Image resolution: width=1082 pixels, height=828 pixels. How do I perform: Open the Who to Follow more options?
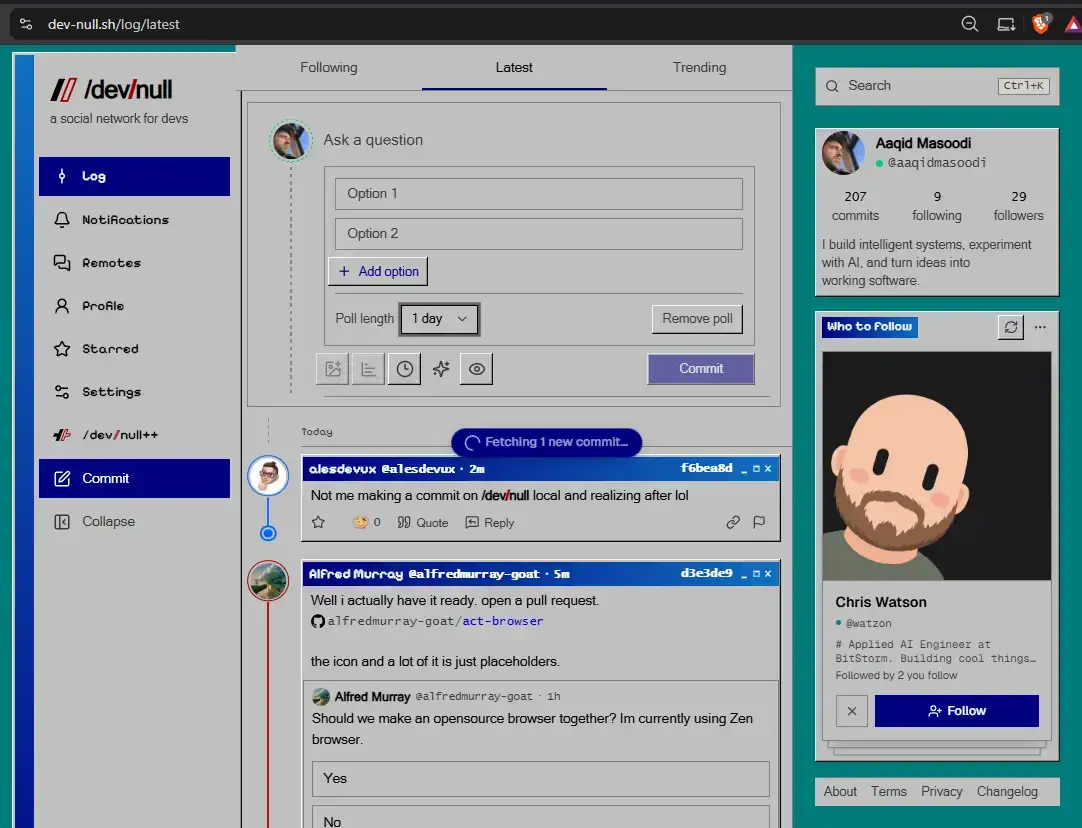1040,327
